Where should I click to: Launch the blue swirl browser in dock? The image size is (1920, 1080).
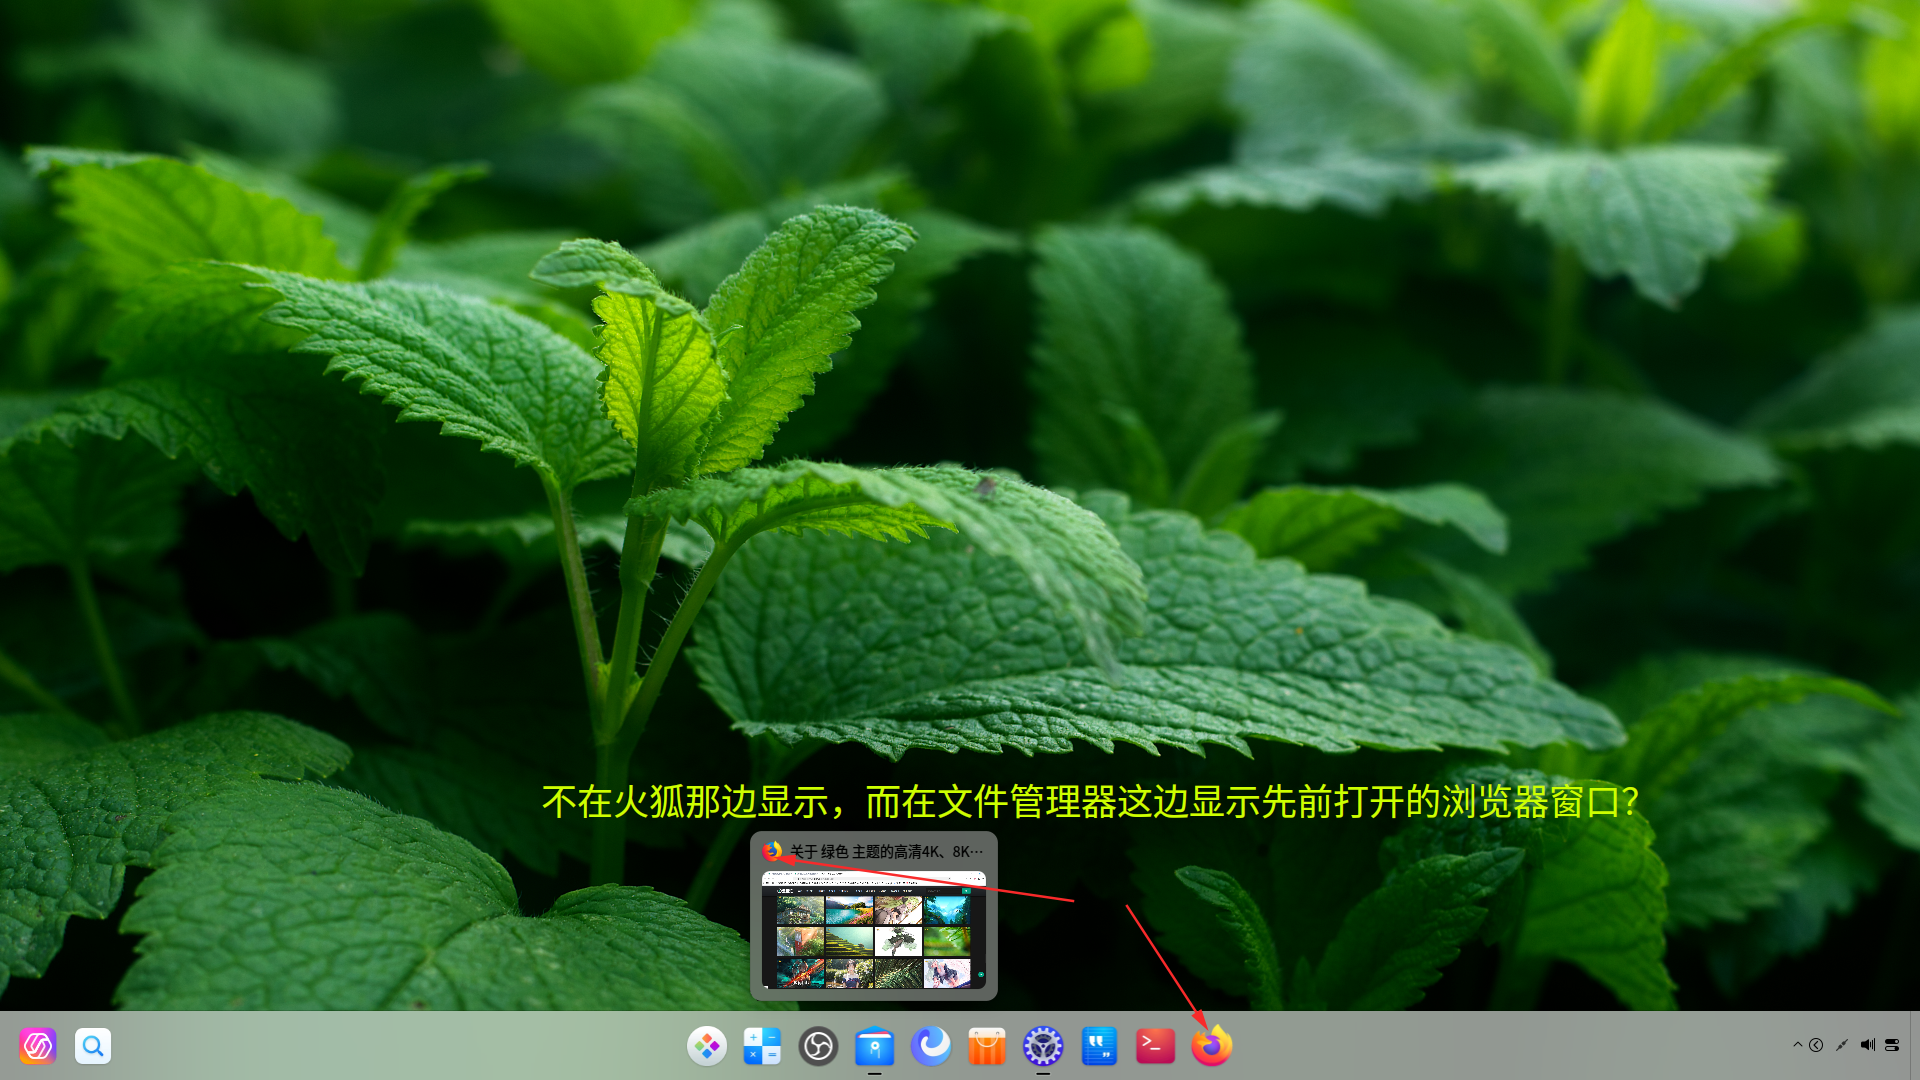tap(931, 1046)
